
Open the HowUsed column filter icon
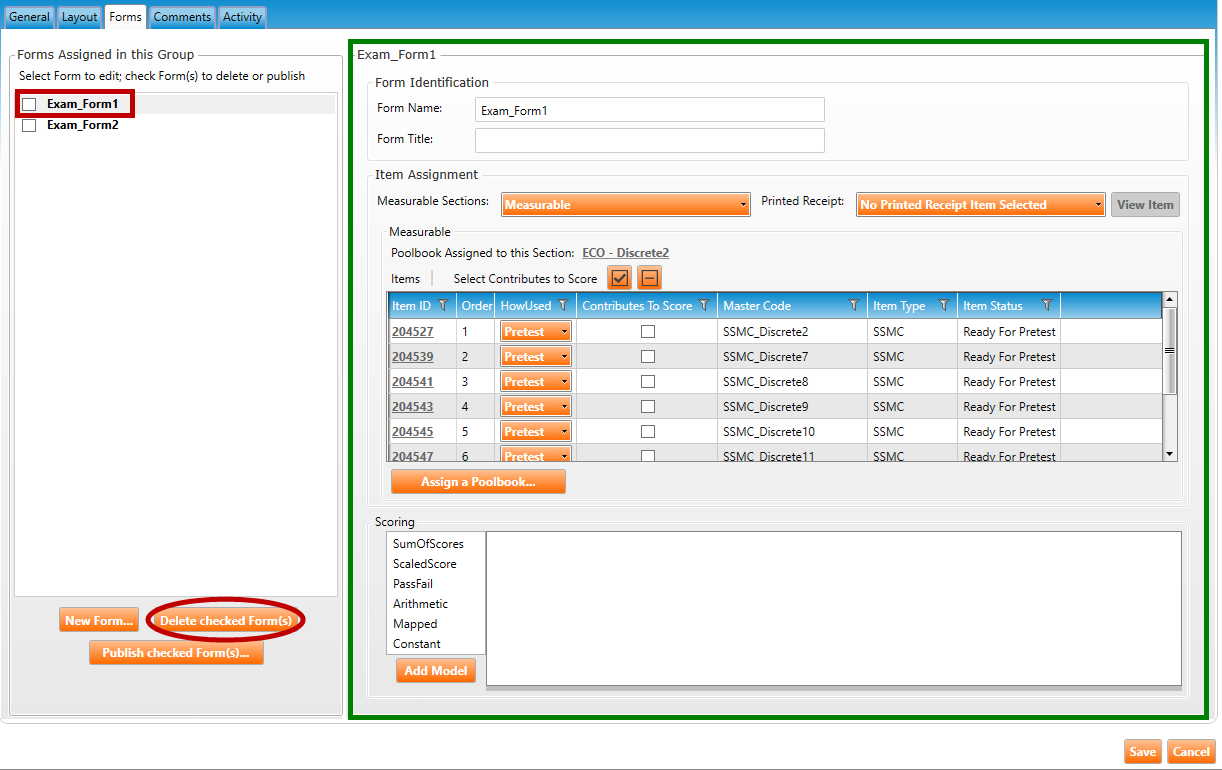pos(563,306)
